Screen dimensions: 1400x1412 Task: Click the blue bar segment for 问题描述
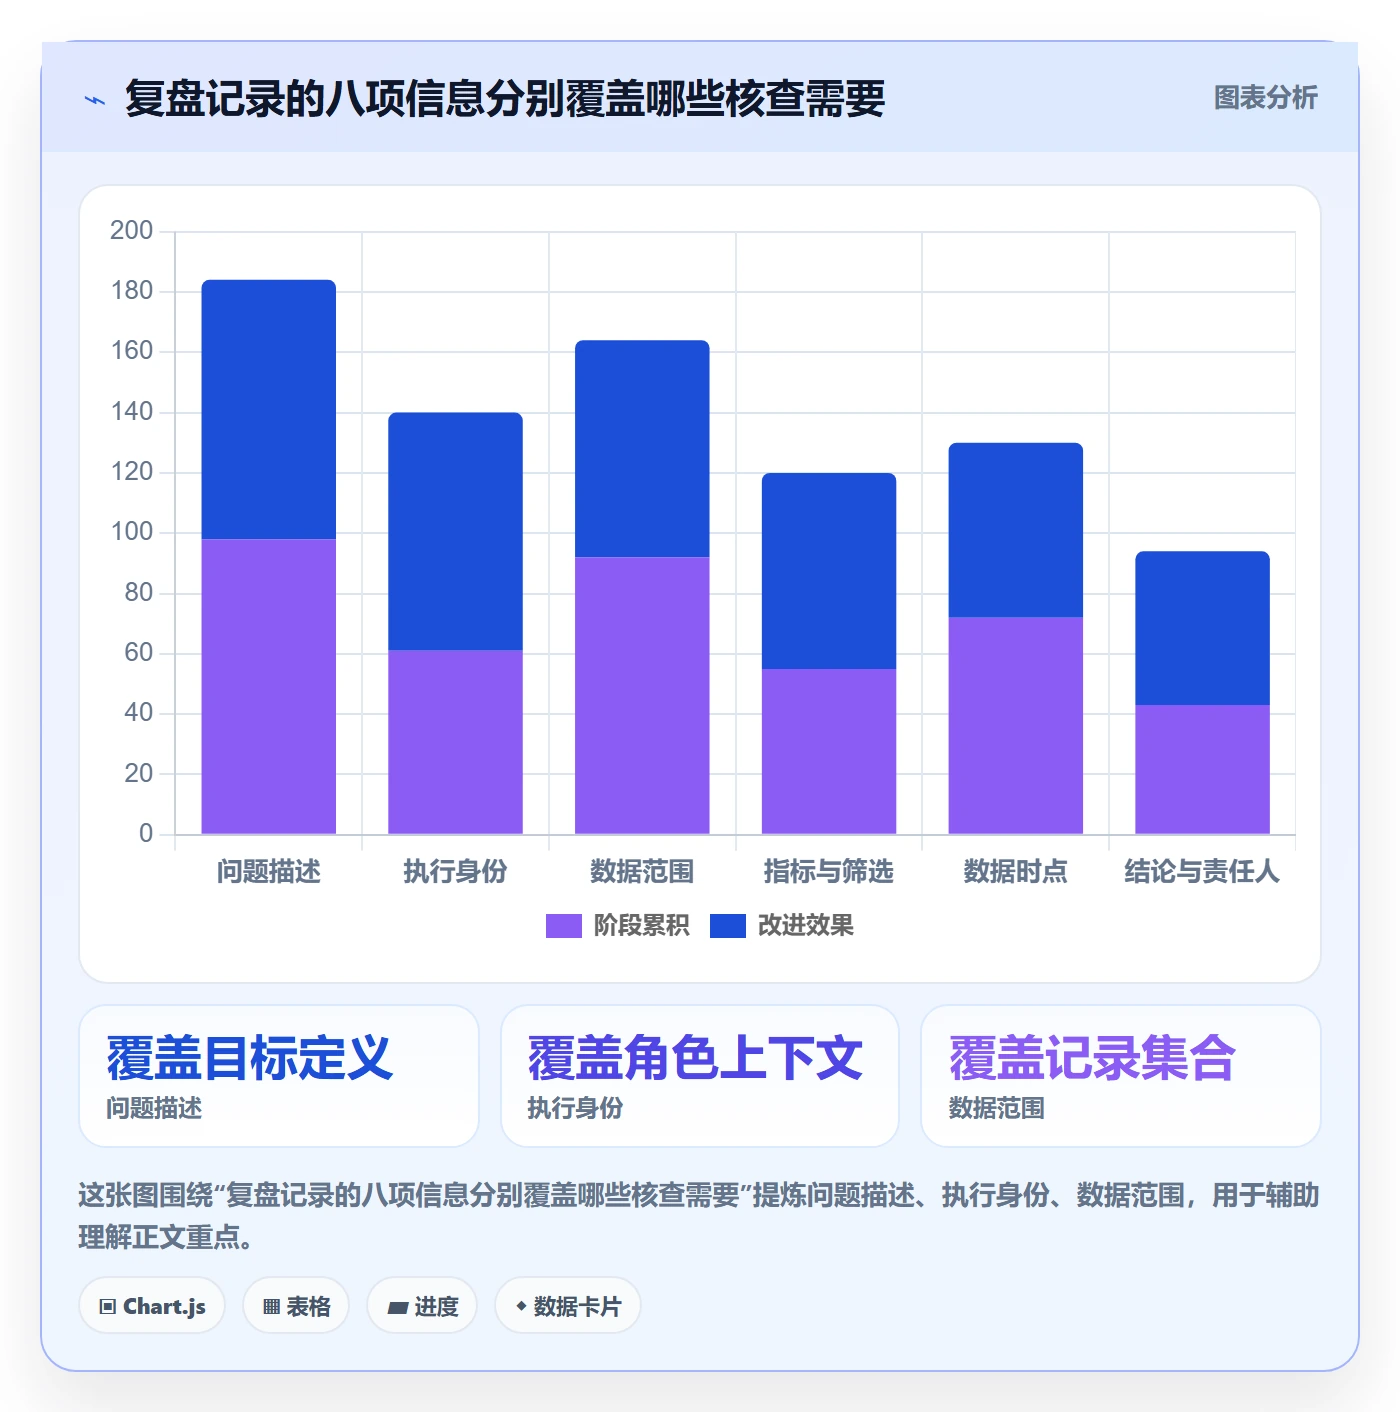(x=269, y=410)
